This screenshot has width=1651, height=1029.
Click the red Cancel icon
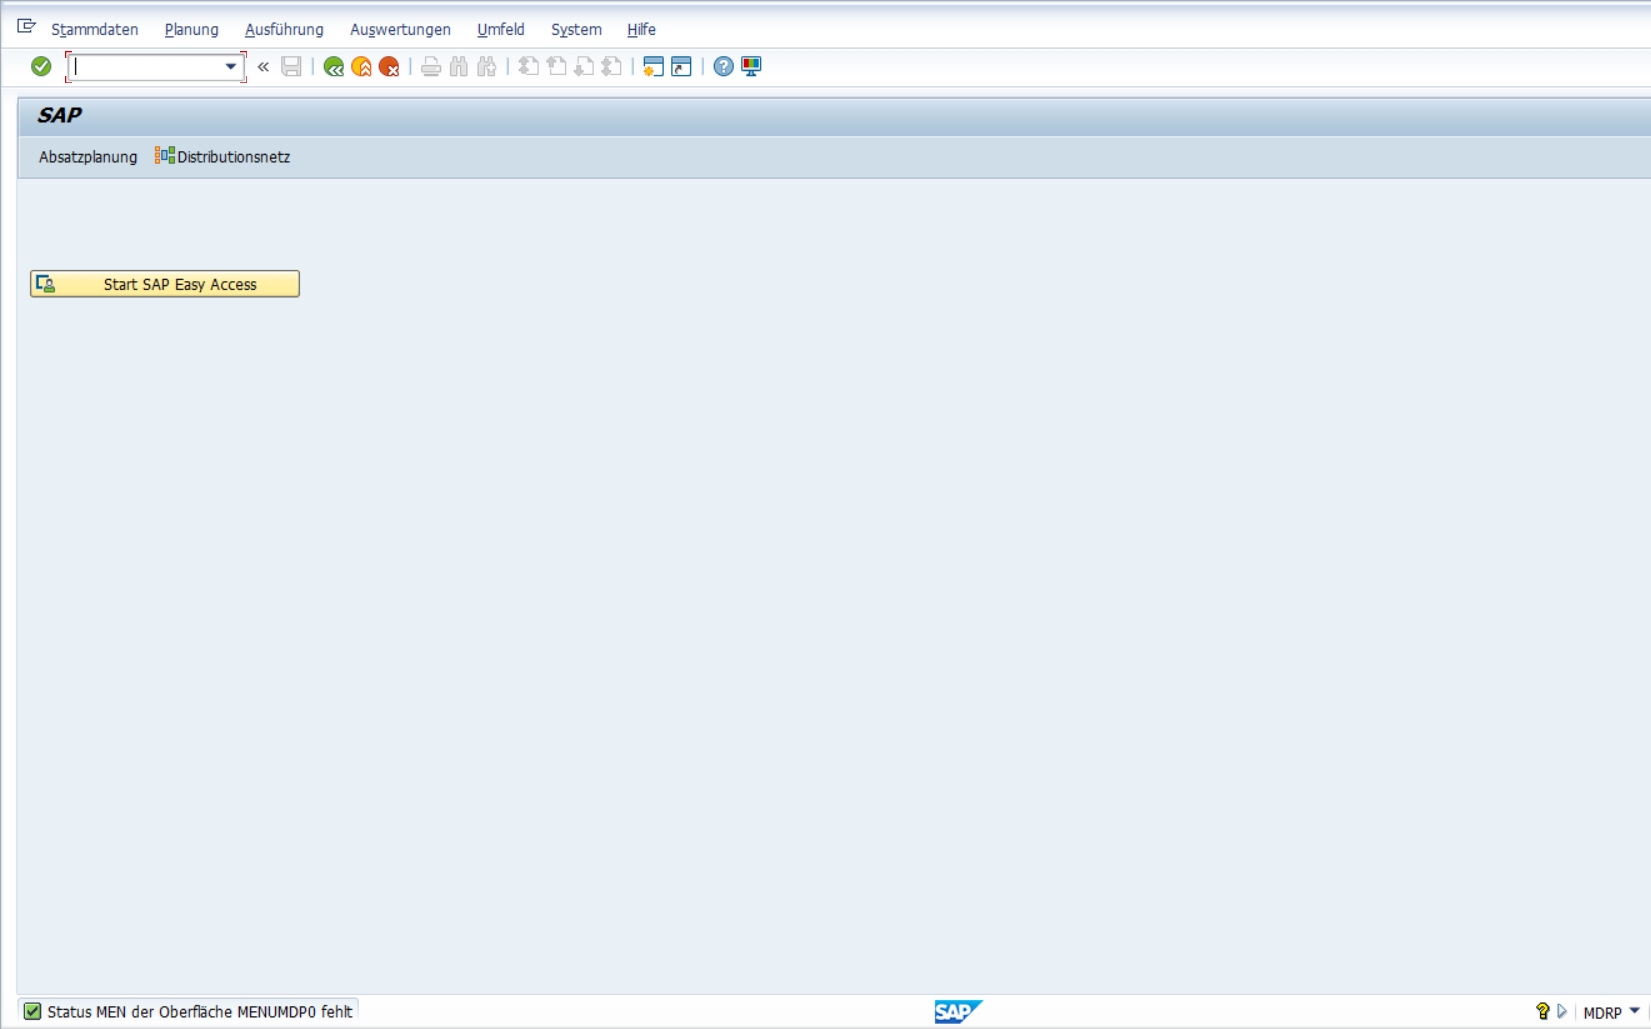pos(389,67)
